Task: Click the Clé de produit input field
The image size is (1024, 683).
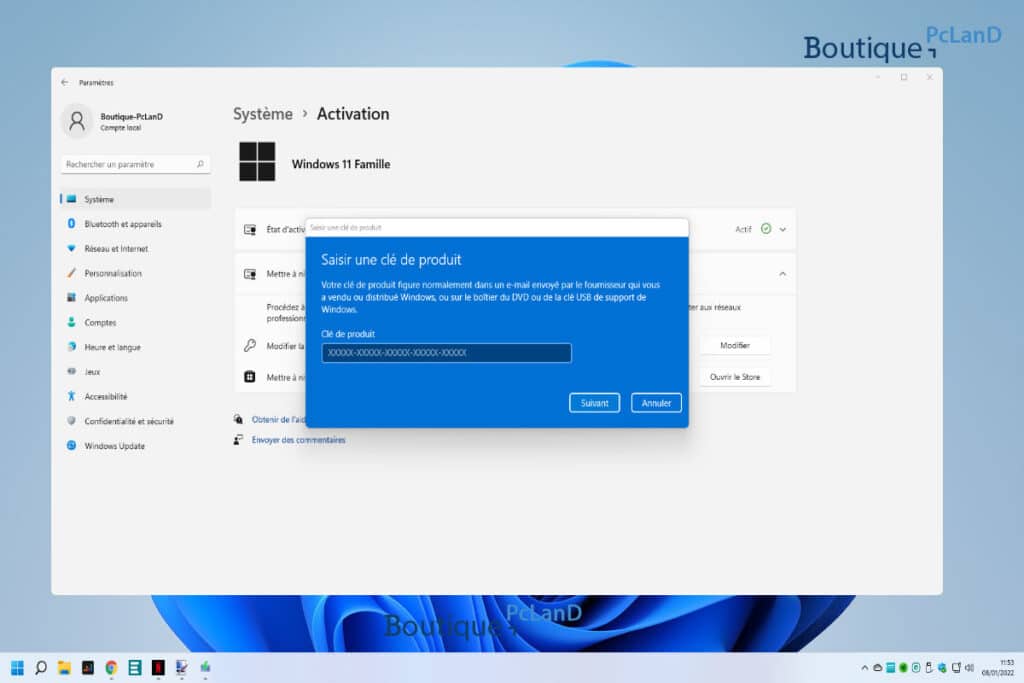Action: [446, 353]
